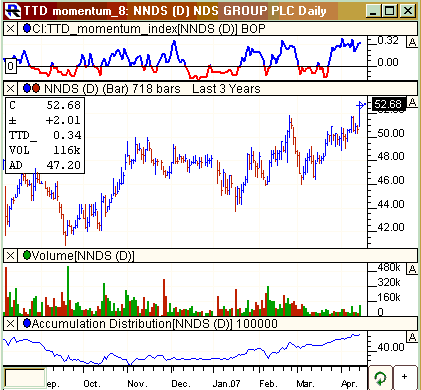Click the Feb. label on date axis
The width and height of the screenshot is (421, 390).
pos(268,384)
